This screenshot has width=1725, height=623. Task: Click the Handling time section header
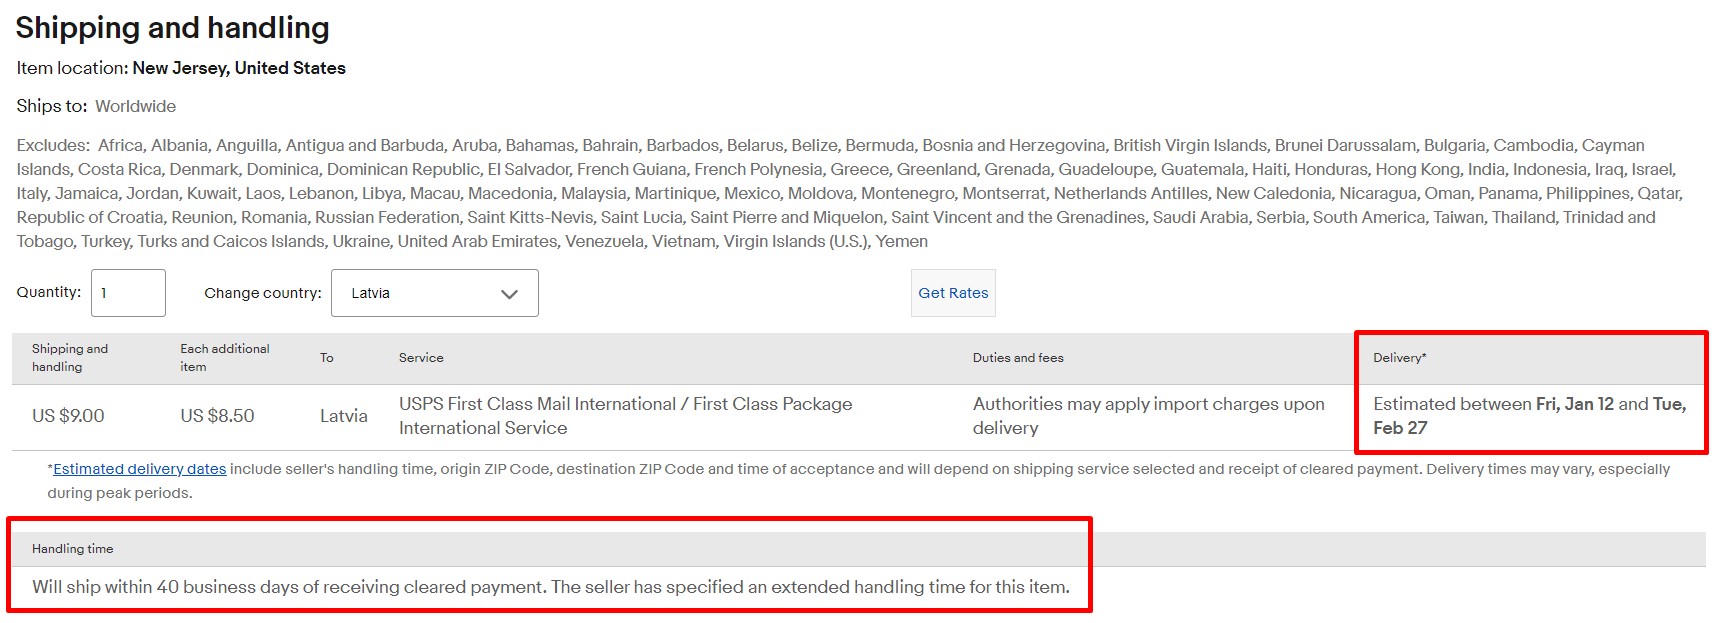[x=72, y=549]
